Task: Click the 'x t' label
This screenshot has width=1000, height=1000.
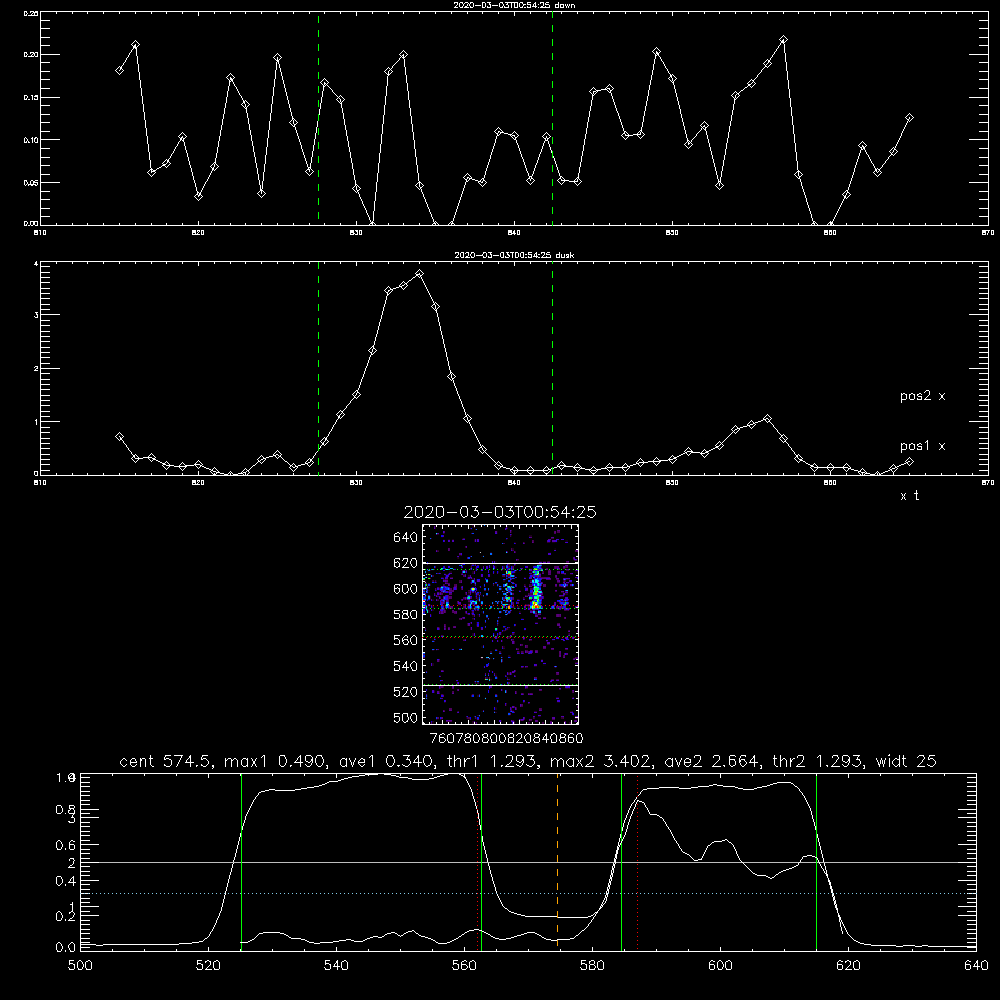Action: (909, 496)
